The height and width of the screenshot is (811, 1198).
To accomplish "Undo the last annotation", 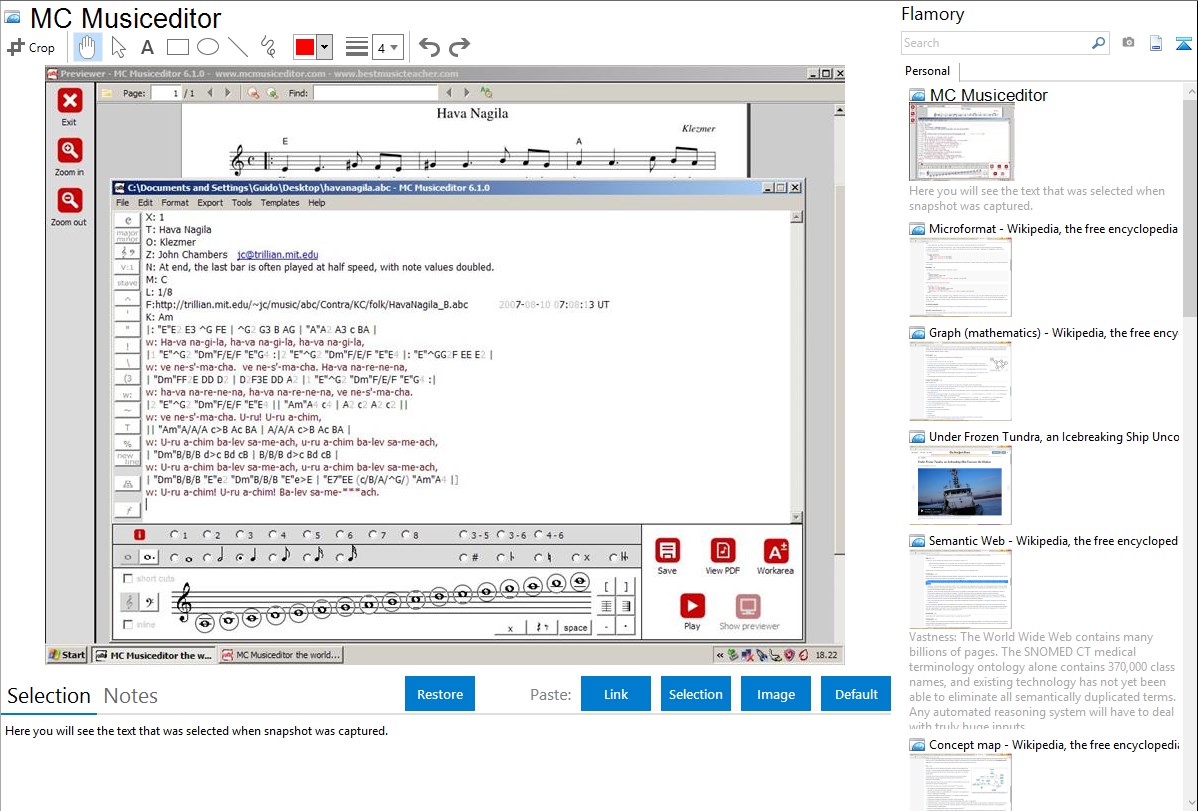I will pos(429,47).
